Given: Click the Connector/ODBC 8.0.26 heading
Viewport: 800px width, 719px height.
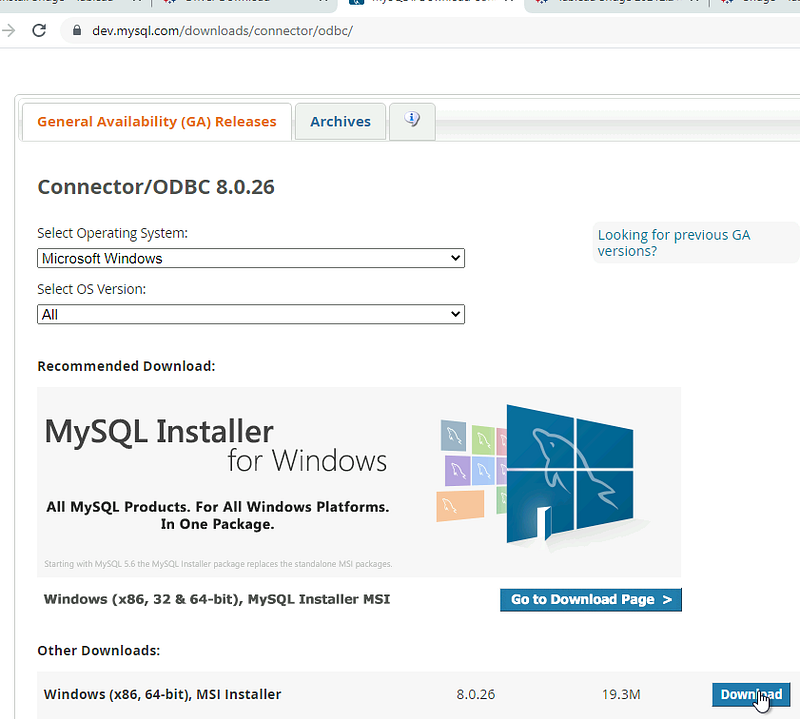Looking at the screenshot, I should tap(156, 187).
